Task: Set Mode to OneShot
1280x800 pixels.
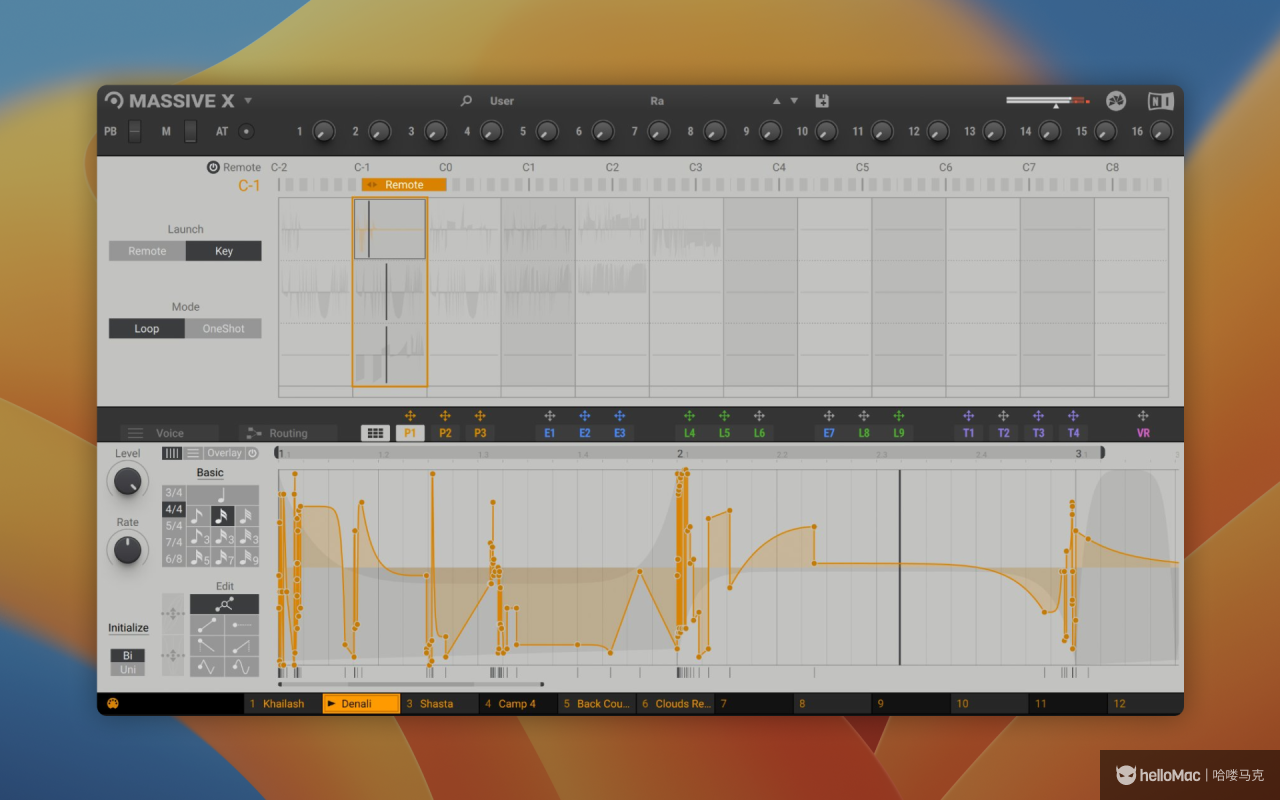Action: (x=224, y=328)
